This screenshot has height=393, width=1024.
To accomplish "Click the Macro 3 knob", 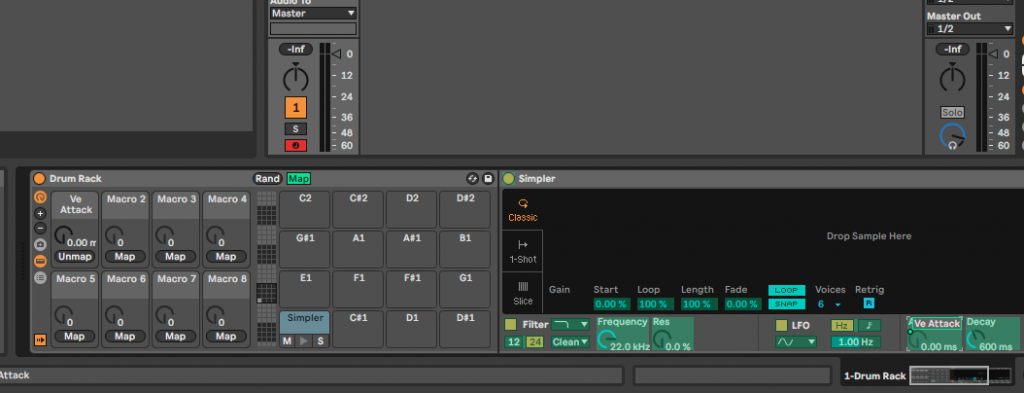I will point(165,235).
